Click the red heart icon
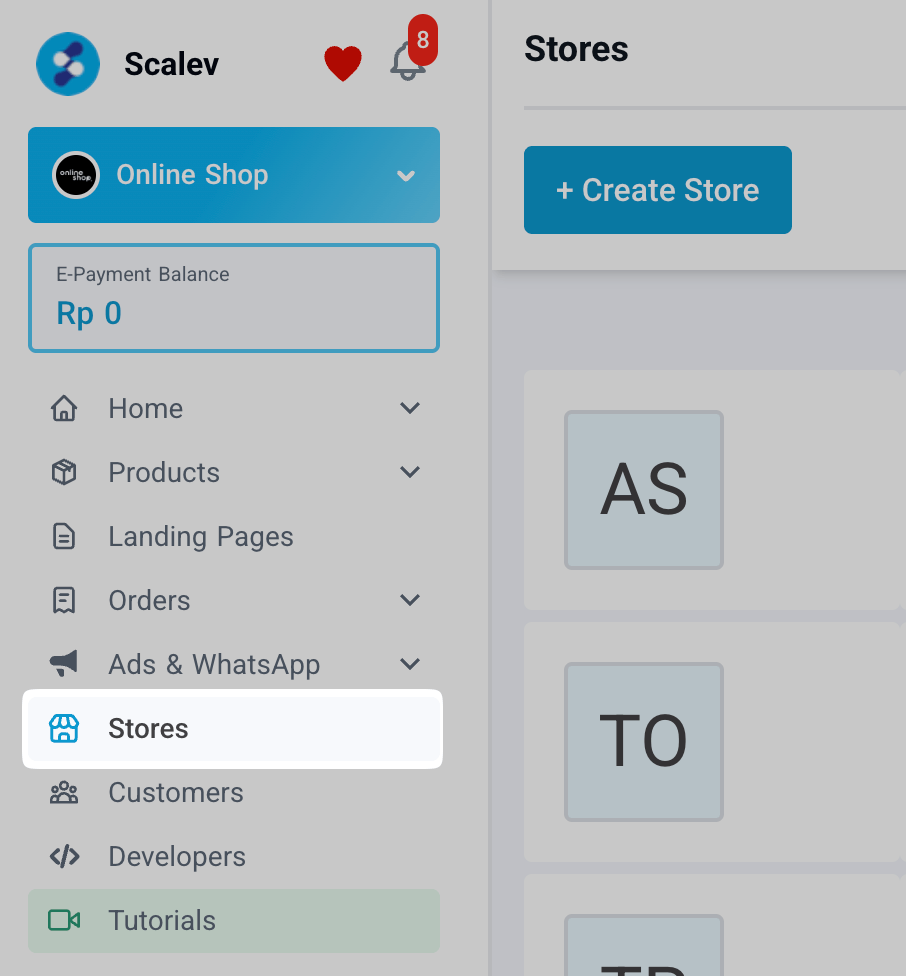Image resolution: width=906 pixels, height=976 pixels. [x=342, y=64]
